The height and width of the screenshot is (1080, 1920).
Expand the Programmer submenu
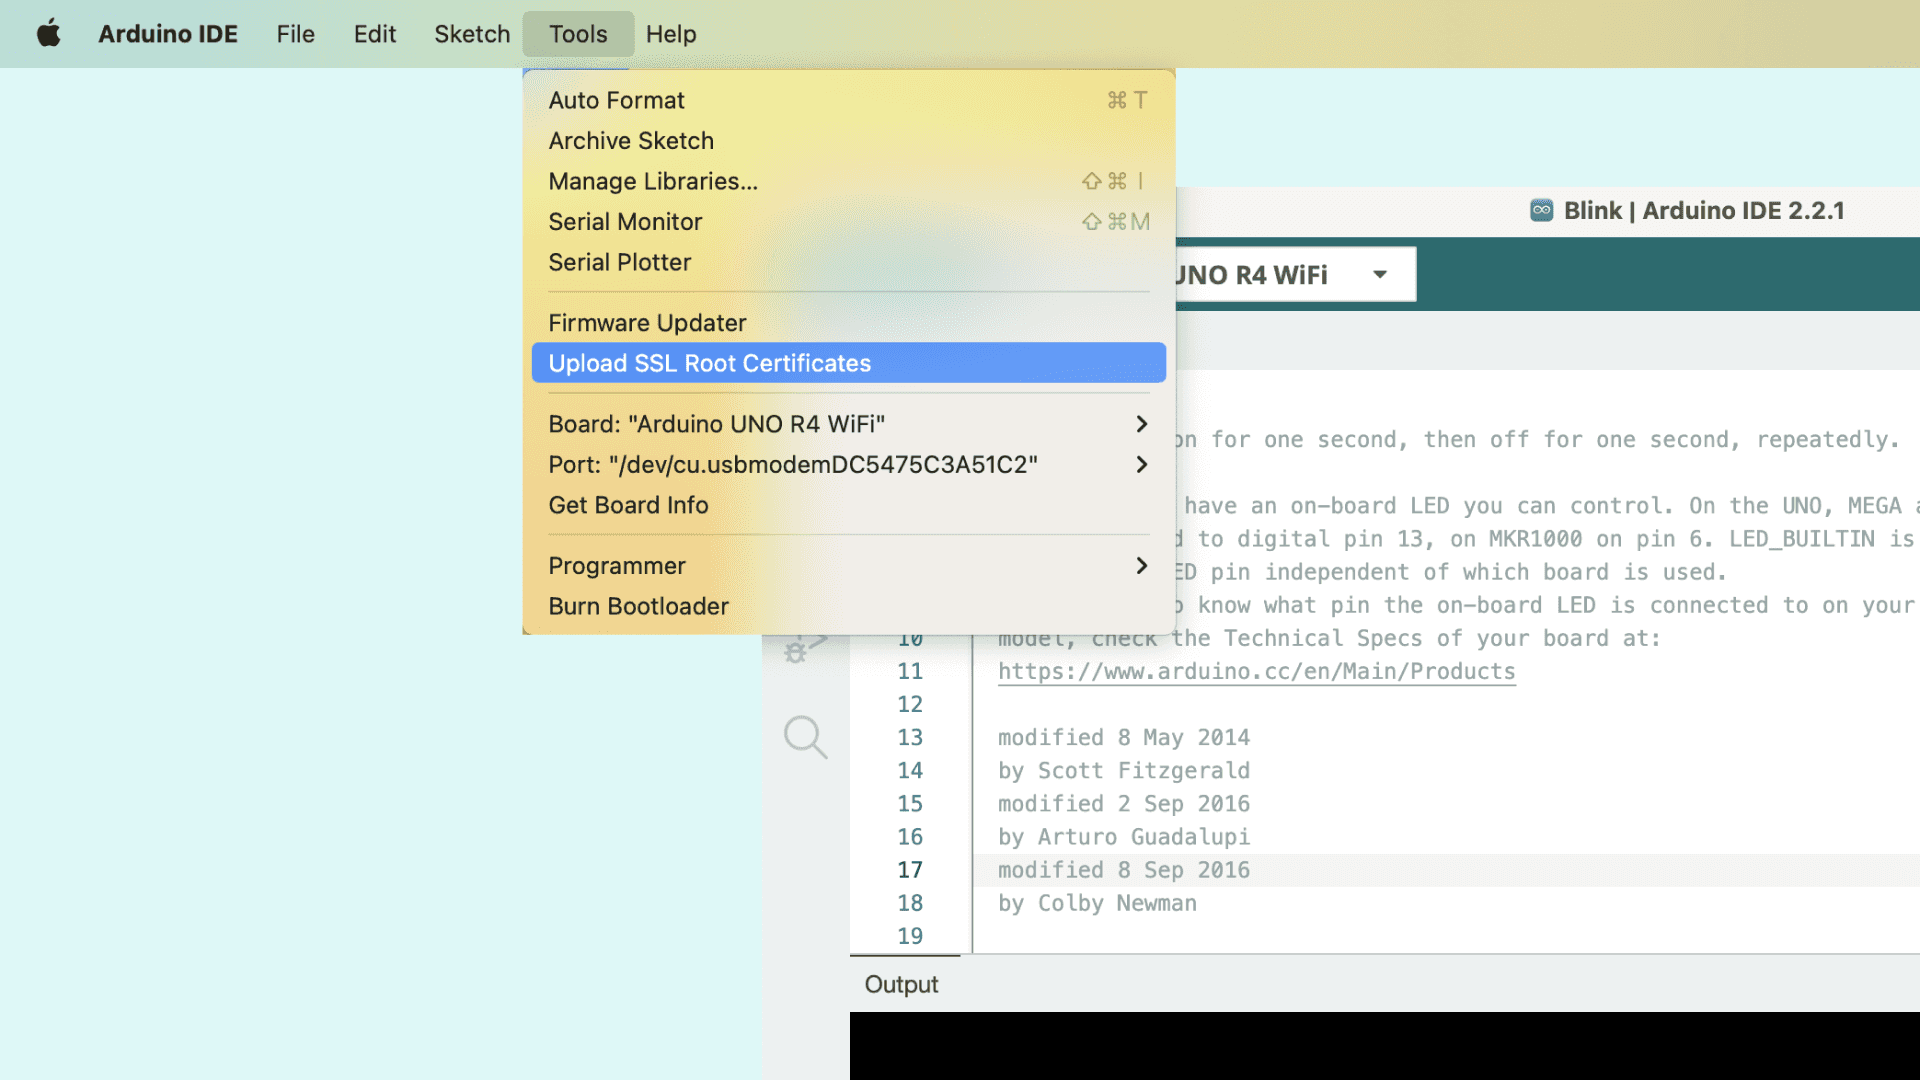pyautogui.click(x=1141, y=566)
